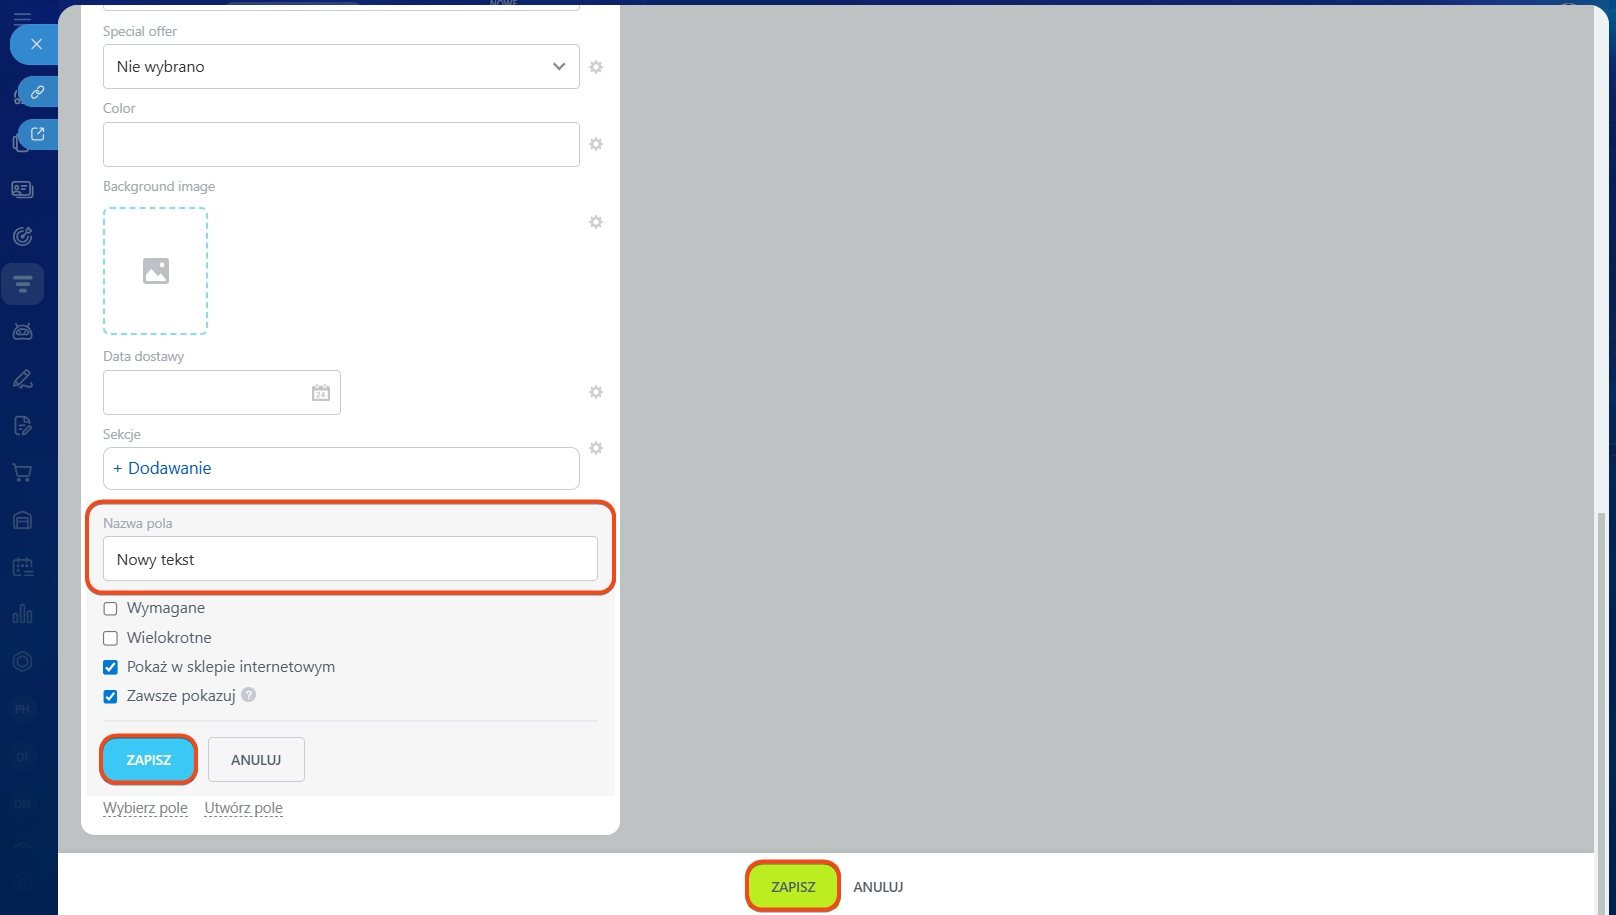The image size is (1616, 915).
Task: Close the slider panel with the X button
Action: click(x=36, y=44)
